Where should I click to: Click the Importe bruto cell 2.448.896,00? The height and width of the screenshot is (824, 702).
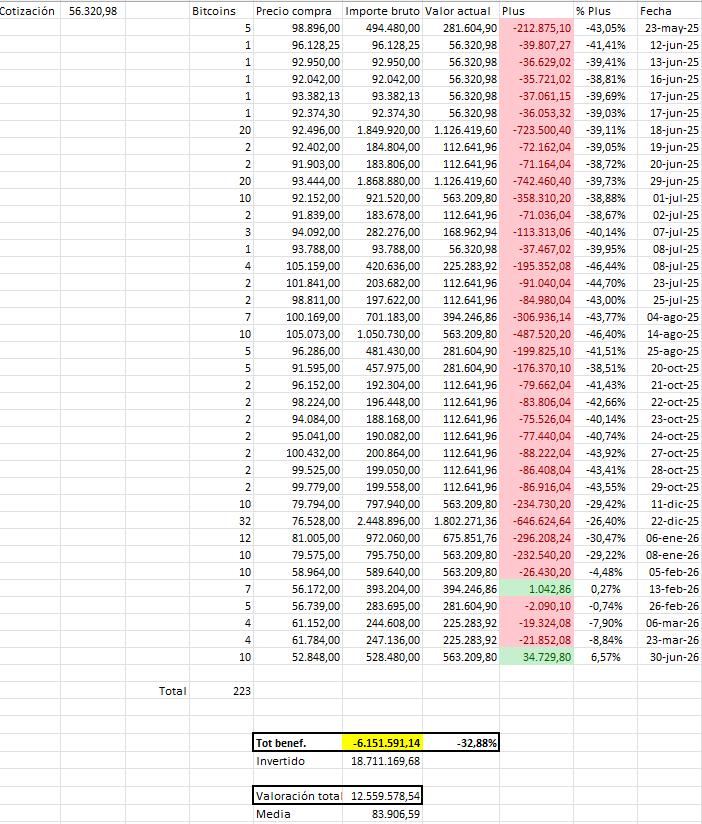tap(383, 521)
